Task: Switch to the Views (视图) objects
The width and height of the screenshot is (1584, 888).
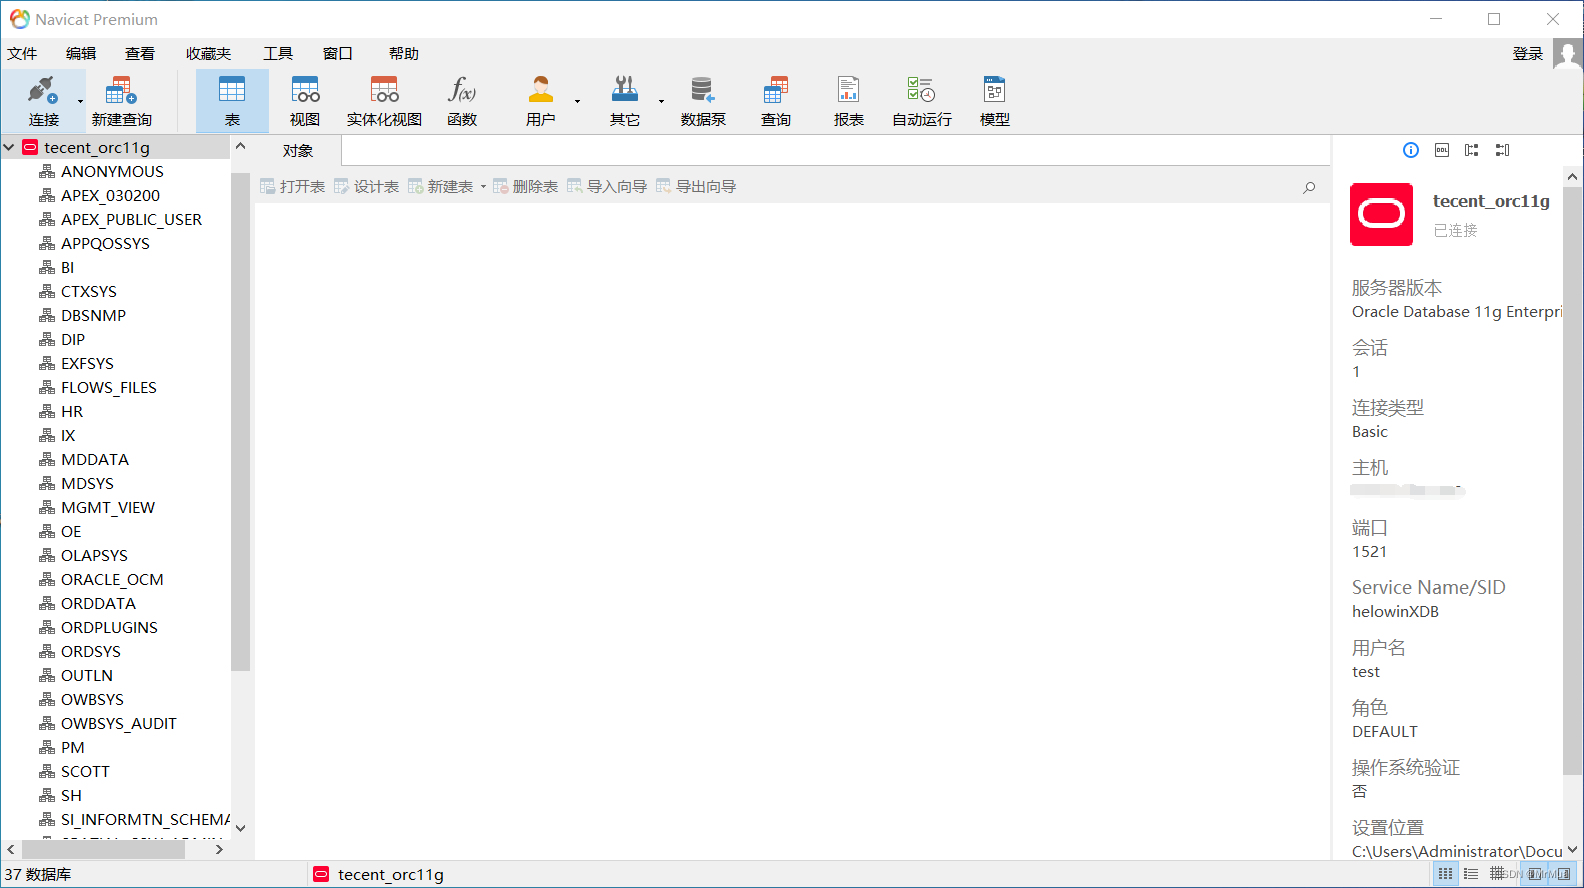Action: [x=305, y=101]
